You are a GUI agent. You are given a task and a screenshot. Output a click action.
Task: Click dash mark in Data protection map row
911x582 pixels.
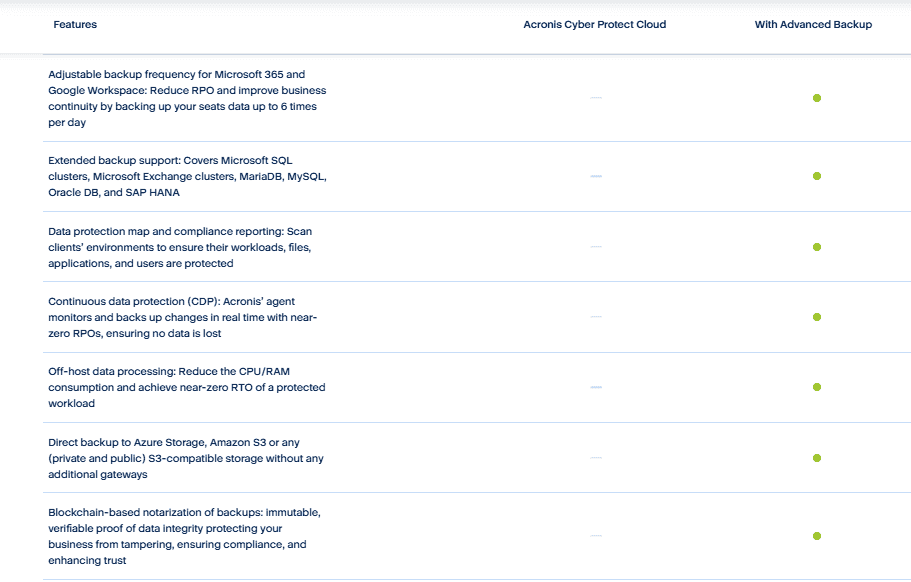[x=596, y=247]
